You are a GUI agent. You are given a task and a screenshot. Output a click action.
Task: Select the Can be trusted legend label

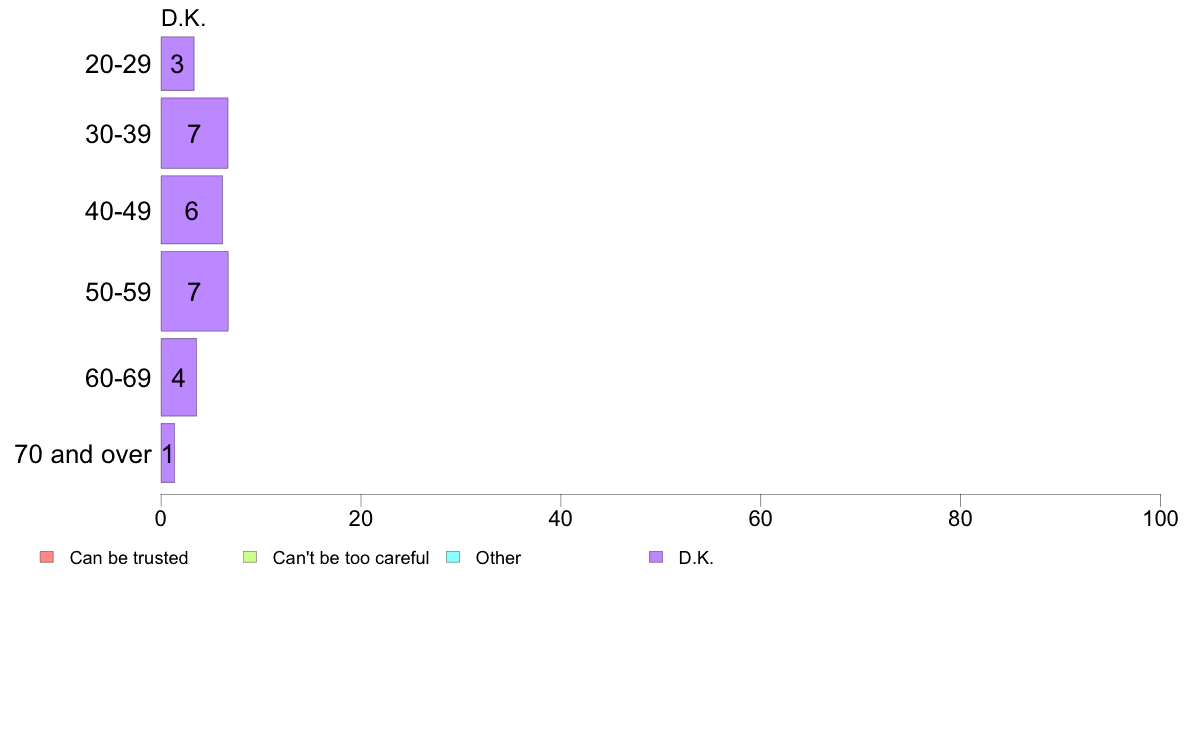click(129, 558)
